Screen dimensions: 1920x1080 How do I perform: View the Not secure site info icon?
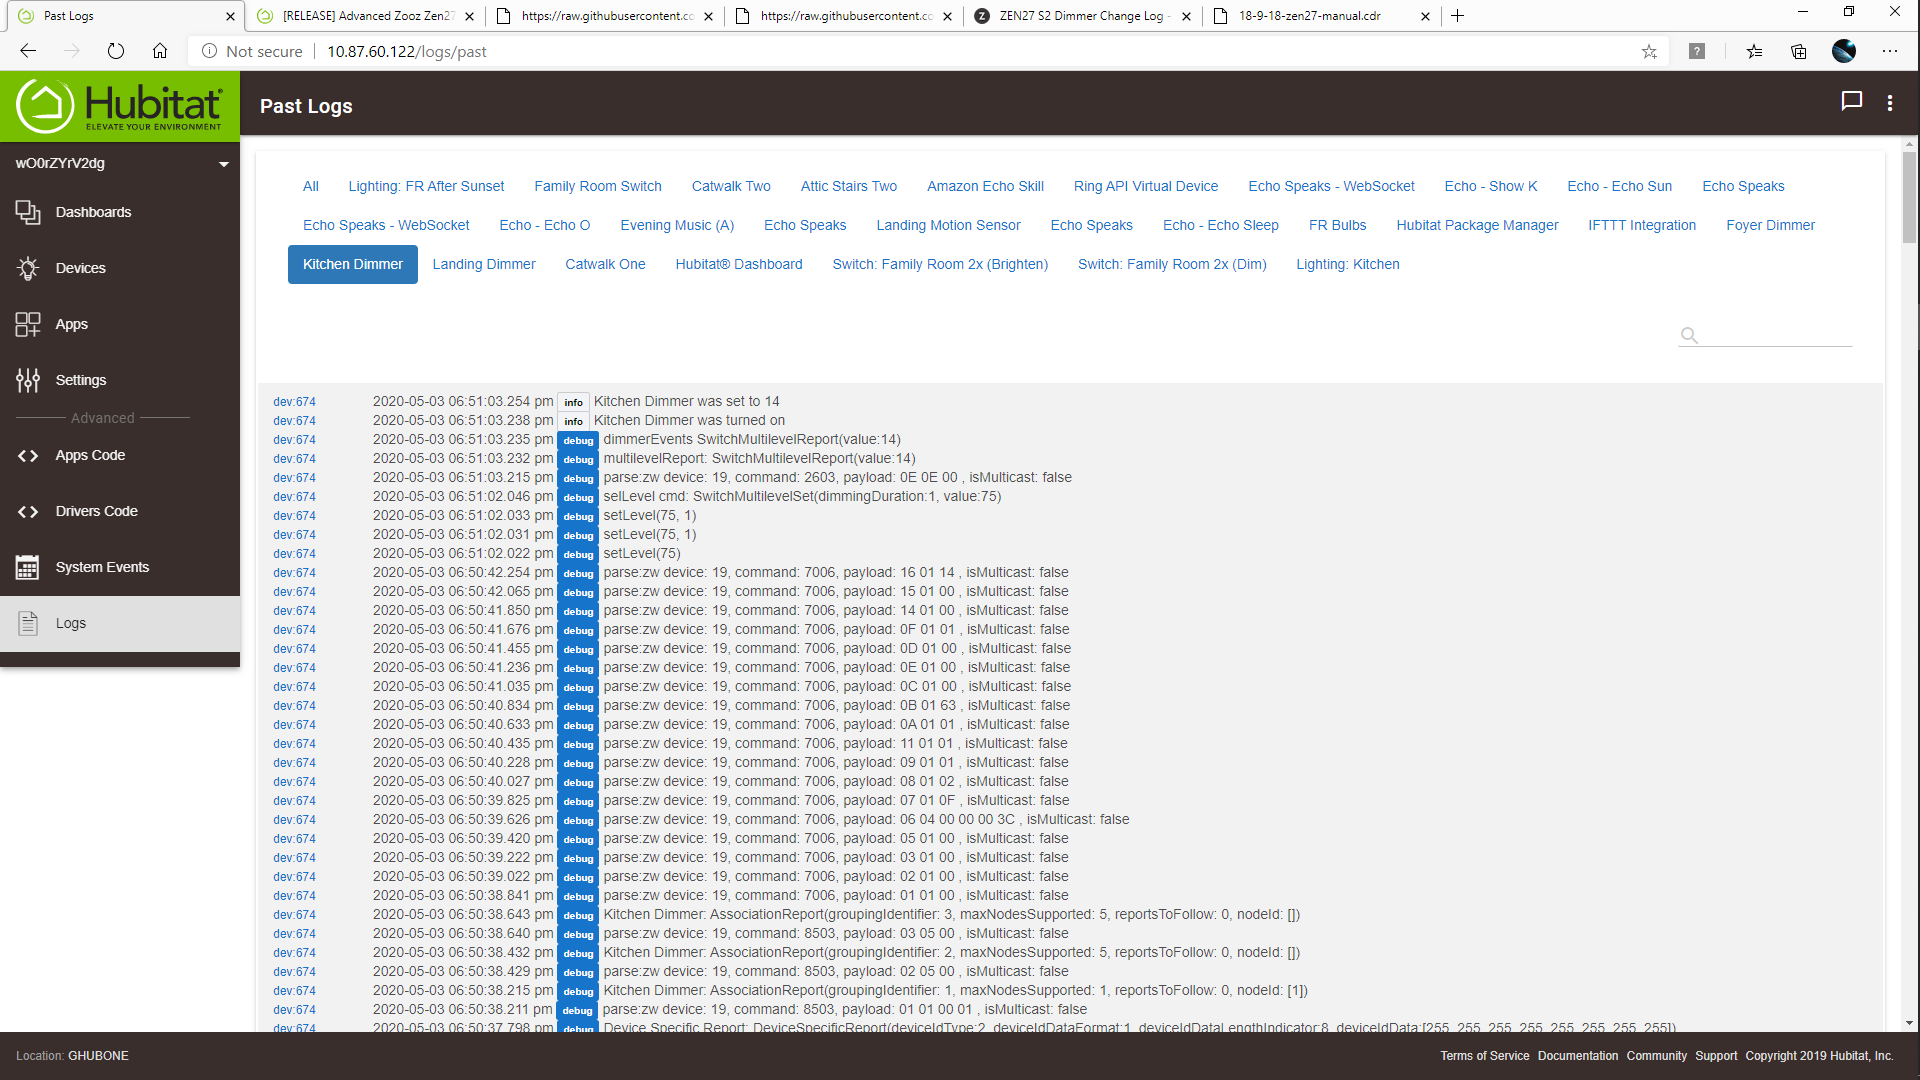209,51
